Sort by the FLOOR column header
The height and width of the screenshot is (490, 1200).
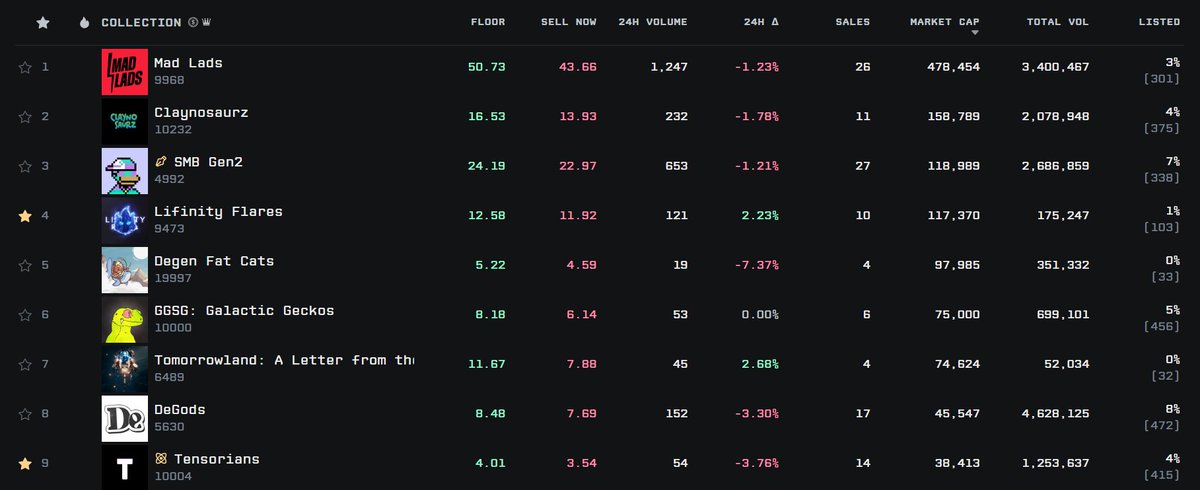(x=488, y=22)
